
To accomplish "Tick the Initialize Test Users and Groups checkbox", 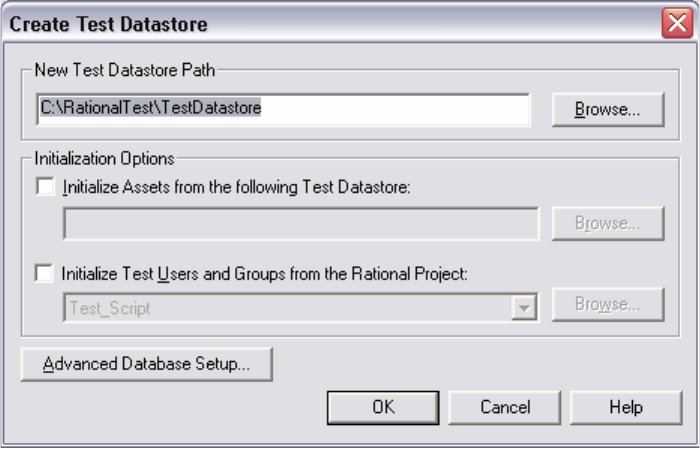I will pos(44,273).
